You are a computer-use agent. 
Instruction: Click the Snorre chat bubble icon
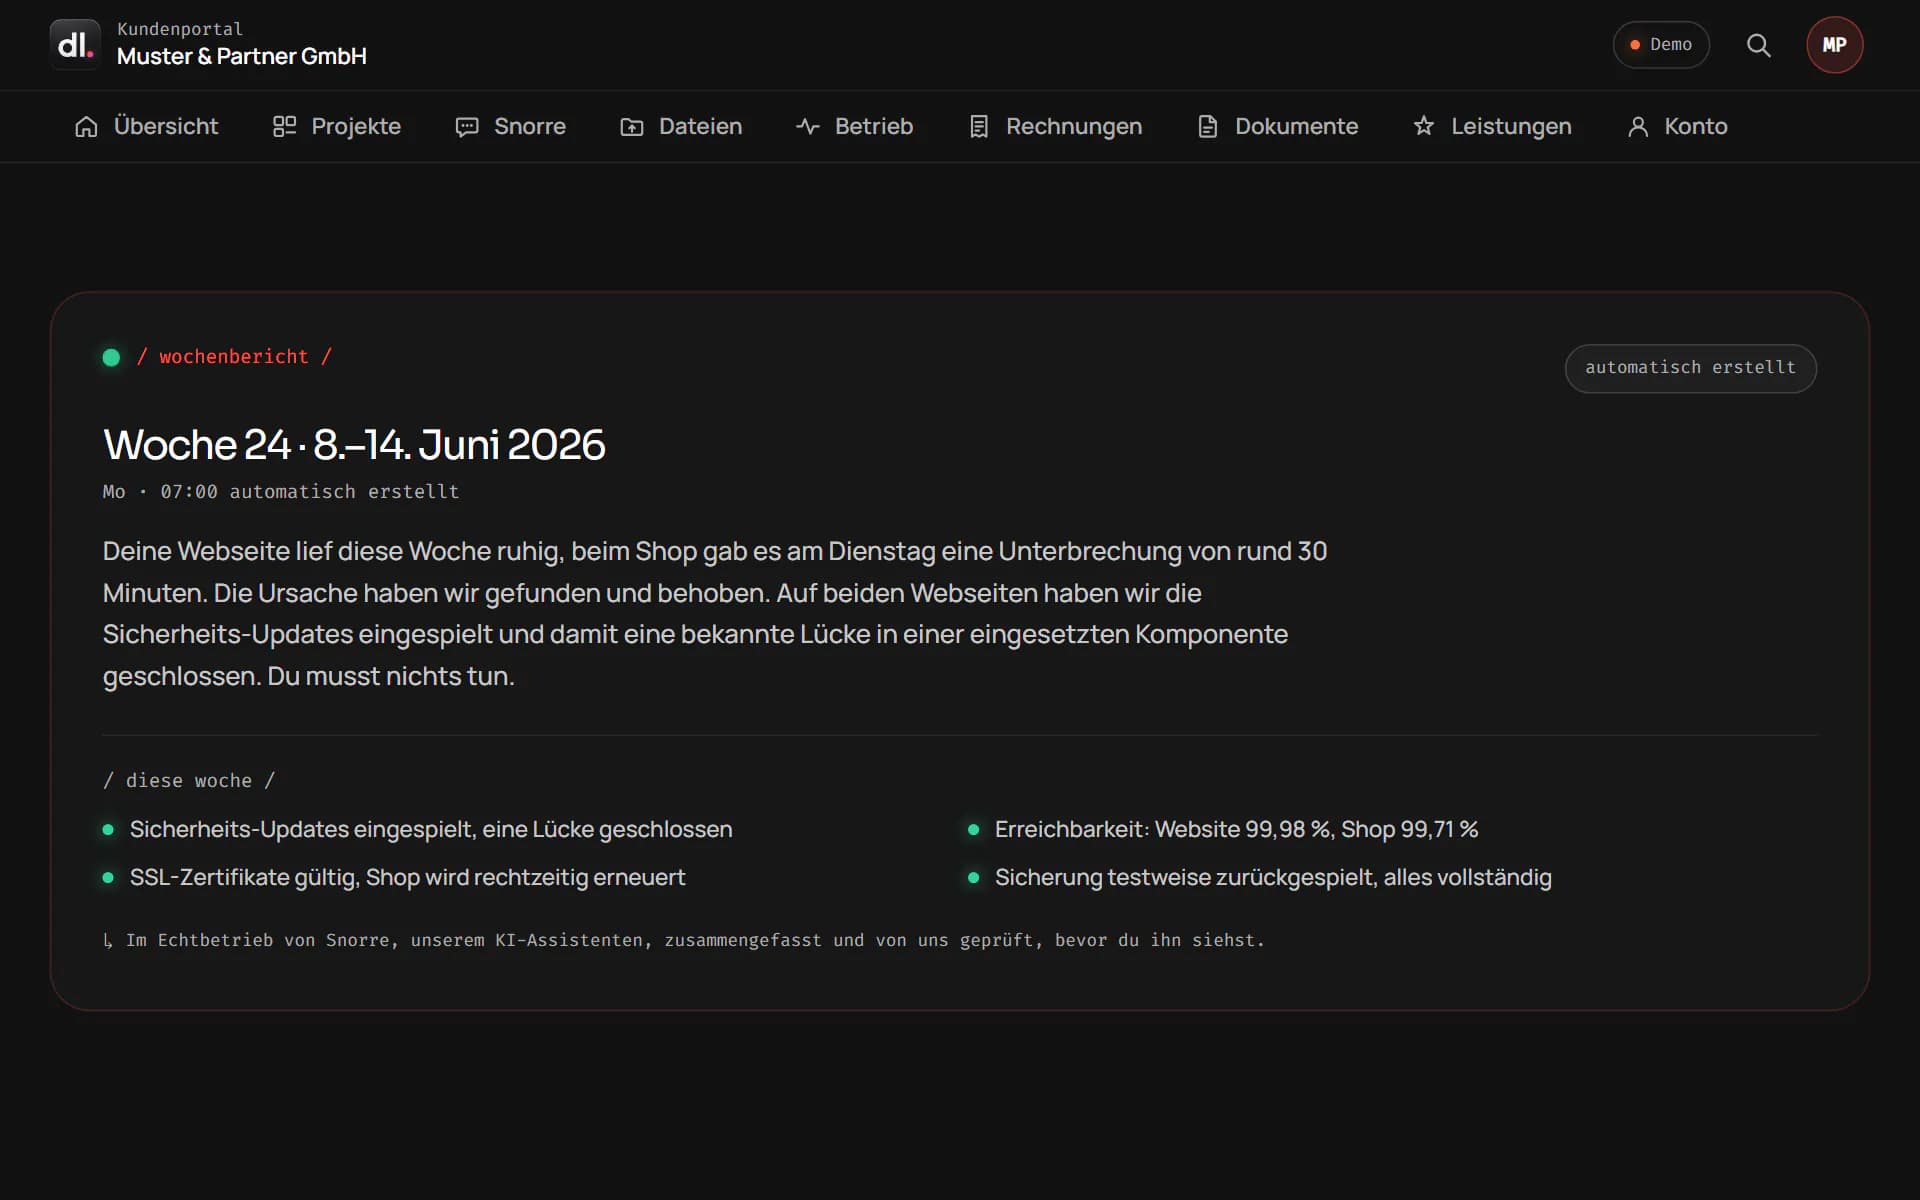click(467, 127)
